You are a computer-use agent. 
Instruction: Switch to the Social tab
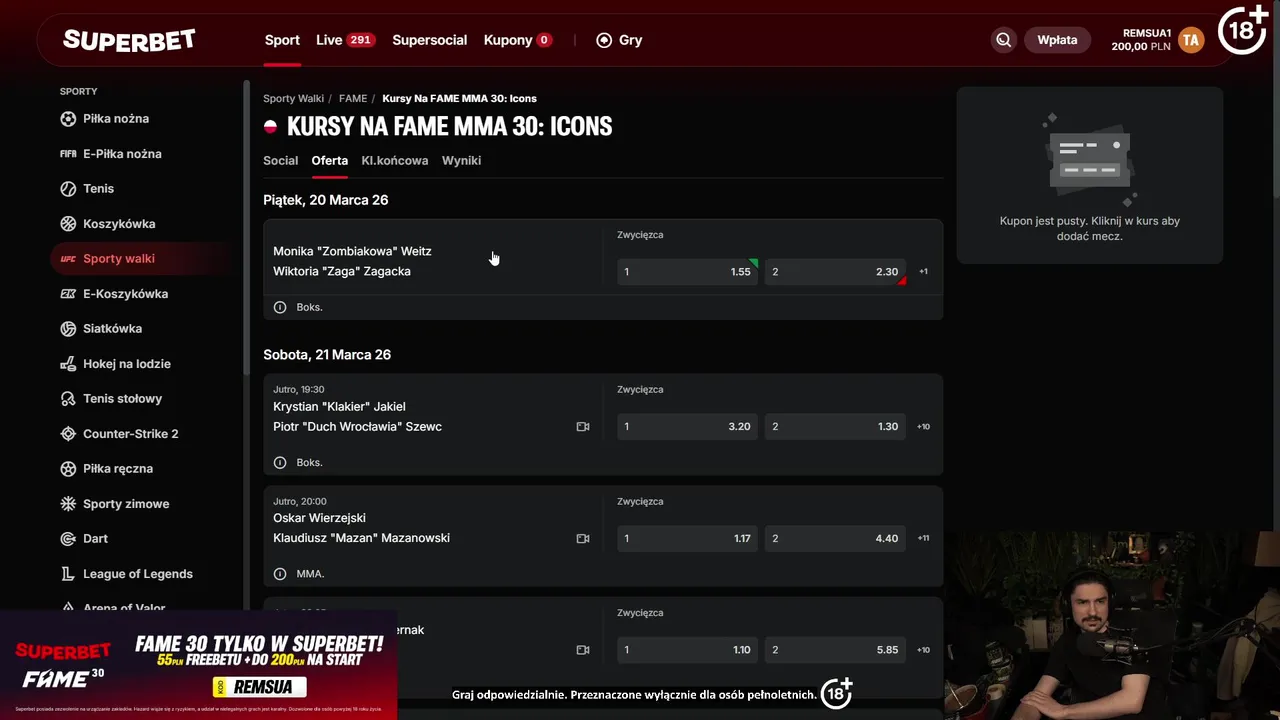tap(281, 160)
